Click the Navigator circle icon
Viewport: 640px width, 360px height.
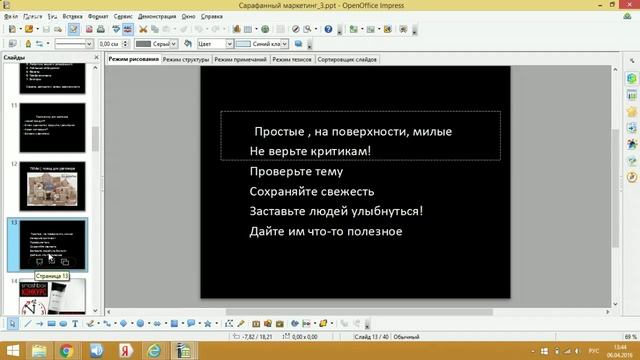point(296,29)
